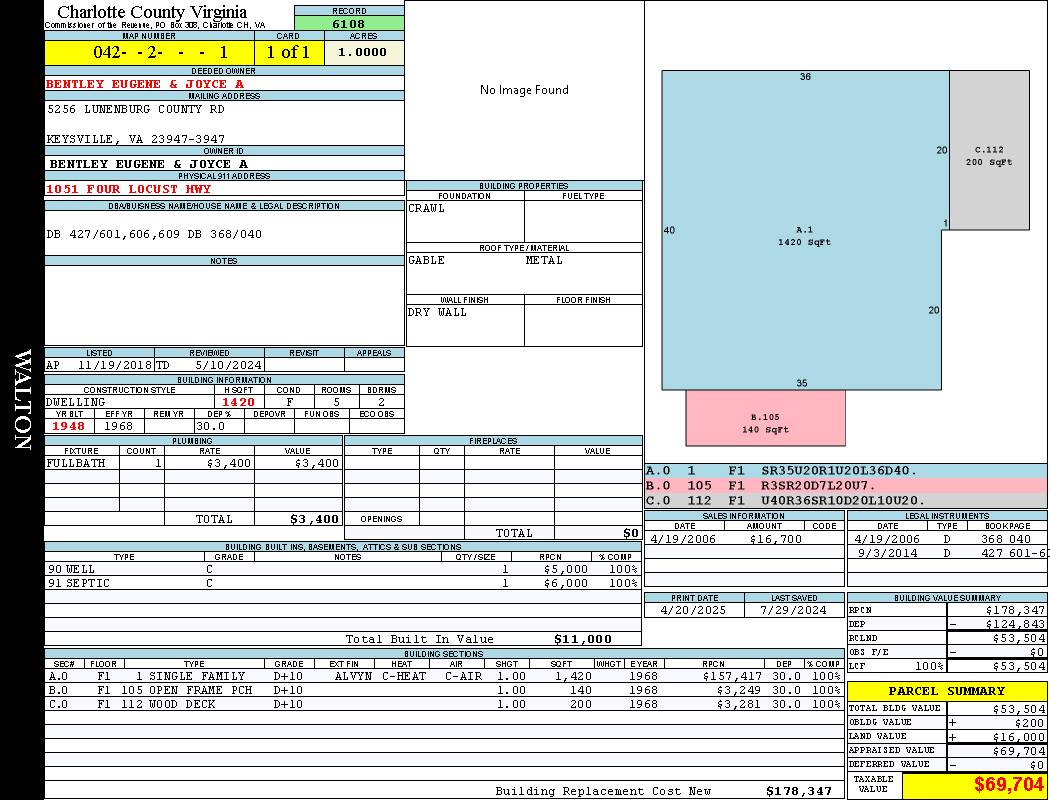This screenshot has height=800, width=1050.
Task: Click the physical address 1051 Four Locust Hwy
Action: (x=128, y=189)
